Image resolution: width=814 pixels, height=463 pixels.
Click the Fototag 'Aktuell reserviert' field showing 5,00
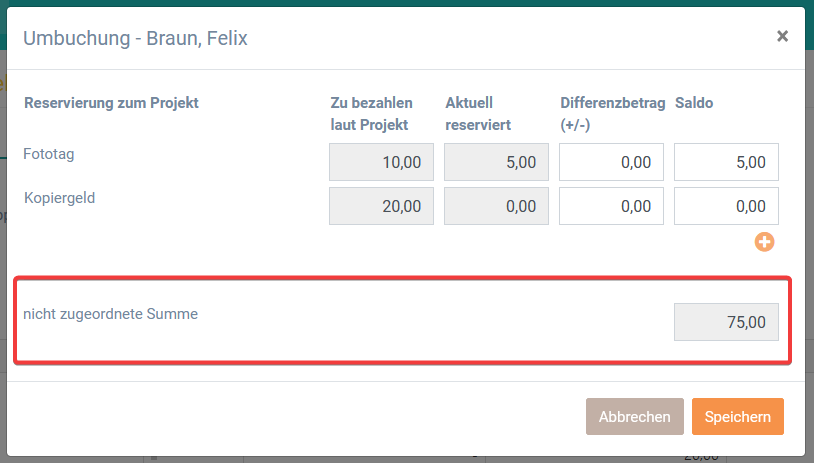coord(496,162)
